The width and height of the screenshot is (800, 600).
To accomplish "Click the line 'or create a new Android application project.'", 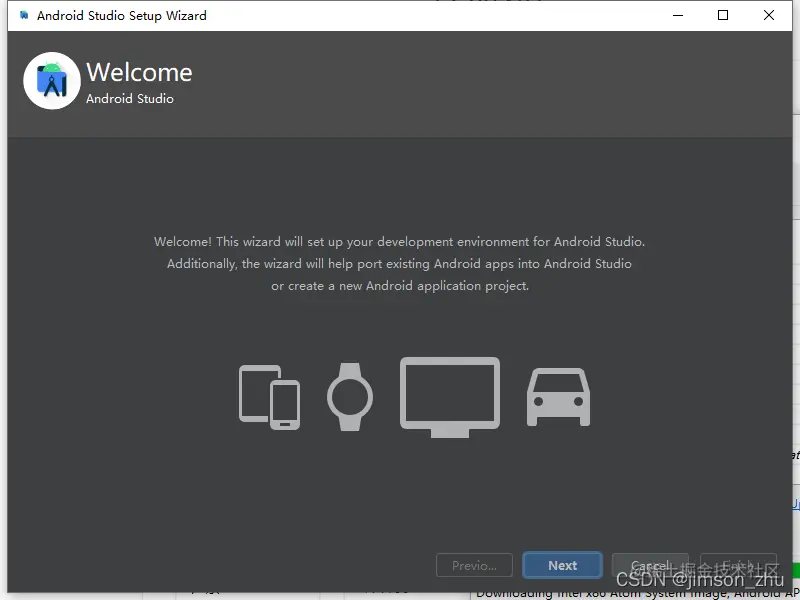I will click(400, 286).
